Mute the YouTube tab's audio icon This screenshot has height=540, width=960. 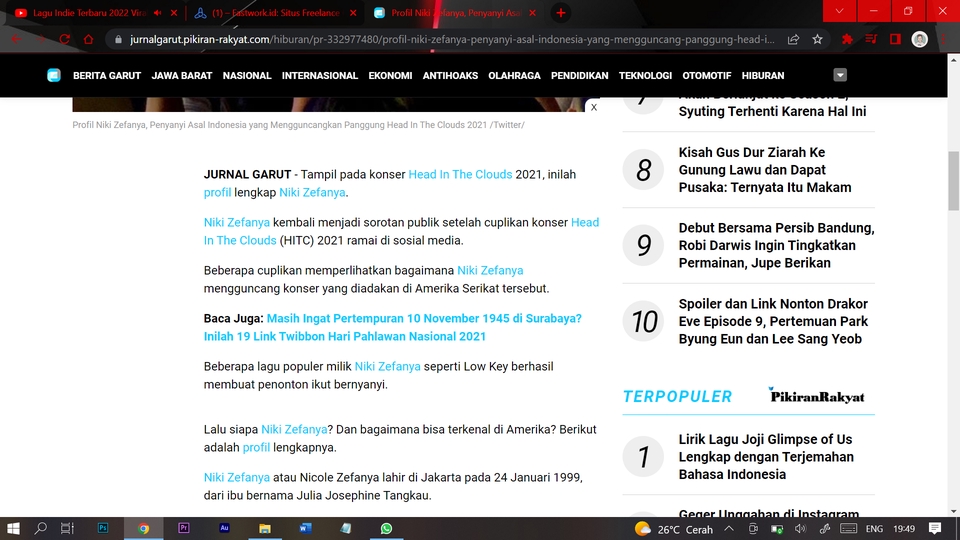[158, 13]
